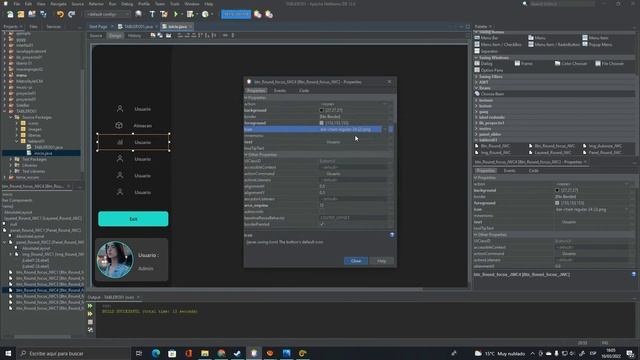Open the Window menu
The width and height of the screenshot is (640, 360).
click(192, 4)
